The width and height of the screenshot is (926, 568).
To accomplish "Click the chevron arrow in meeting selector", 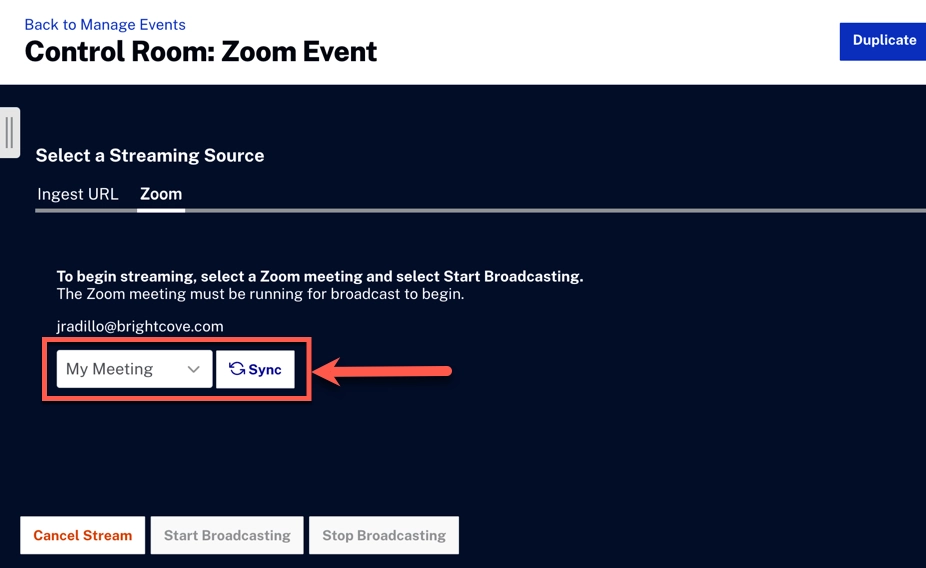I will pyautogui.click(x=194, y=369).
